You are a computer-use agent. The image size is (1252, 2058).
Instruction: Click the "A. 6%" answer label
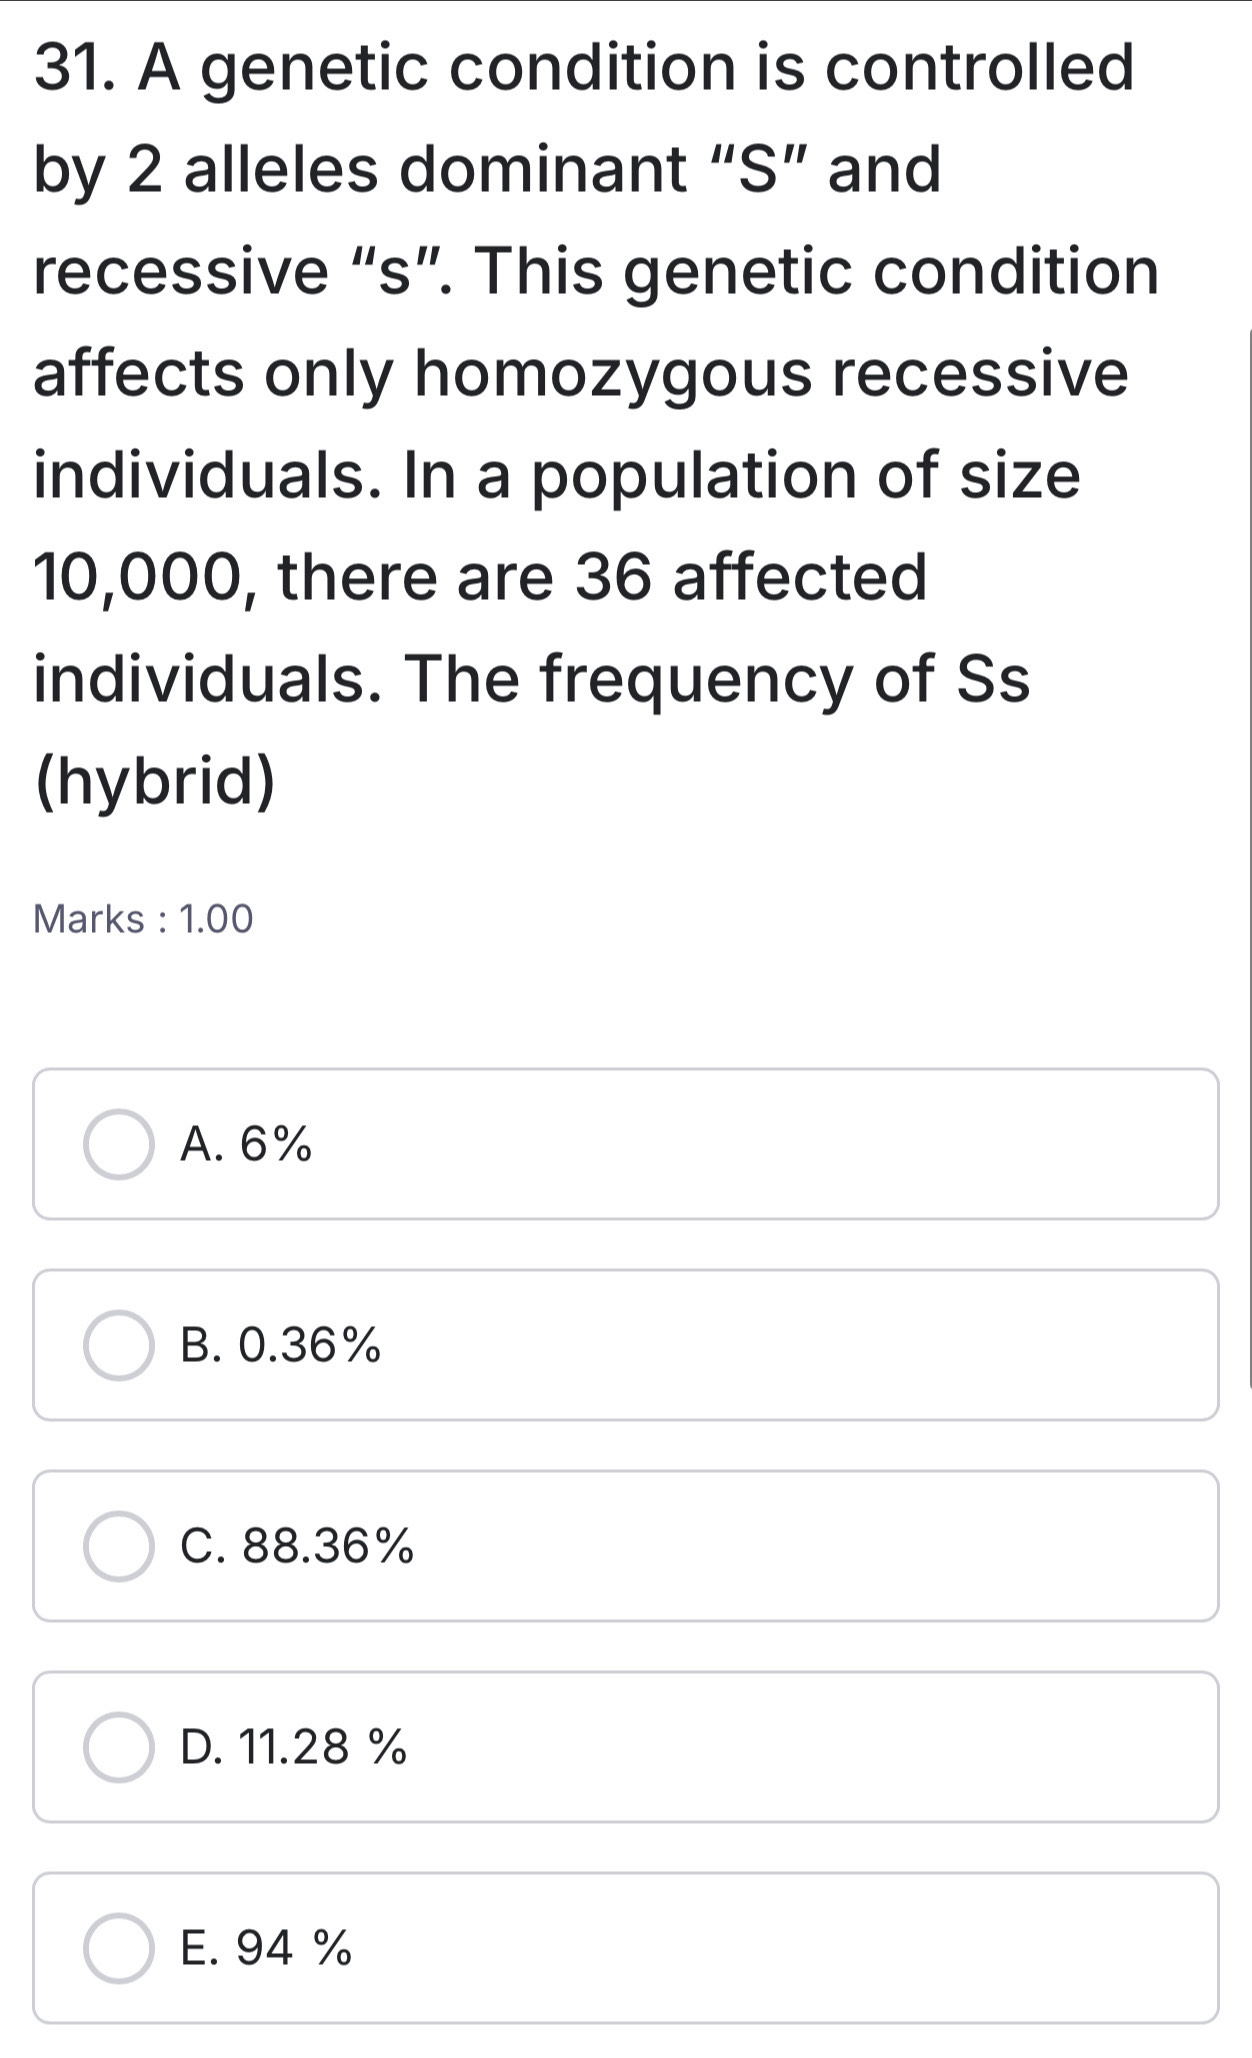tap(246, 1144)
